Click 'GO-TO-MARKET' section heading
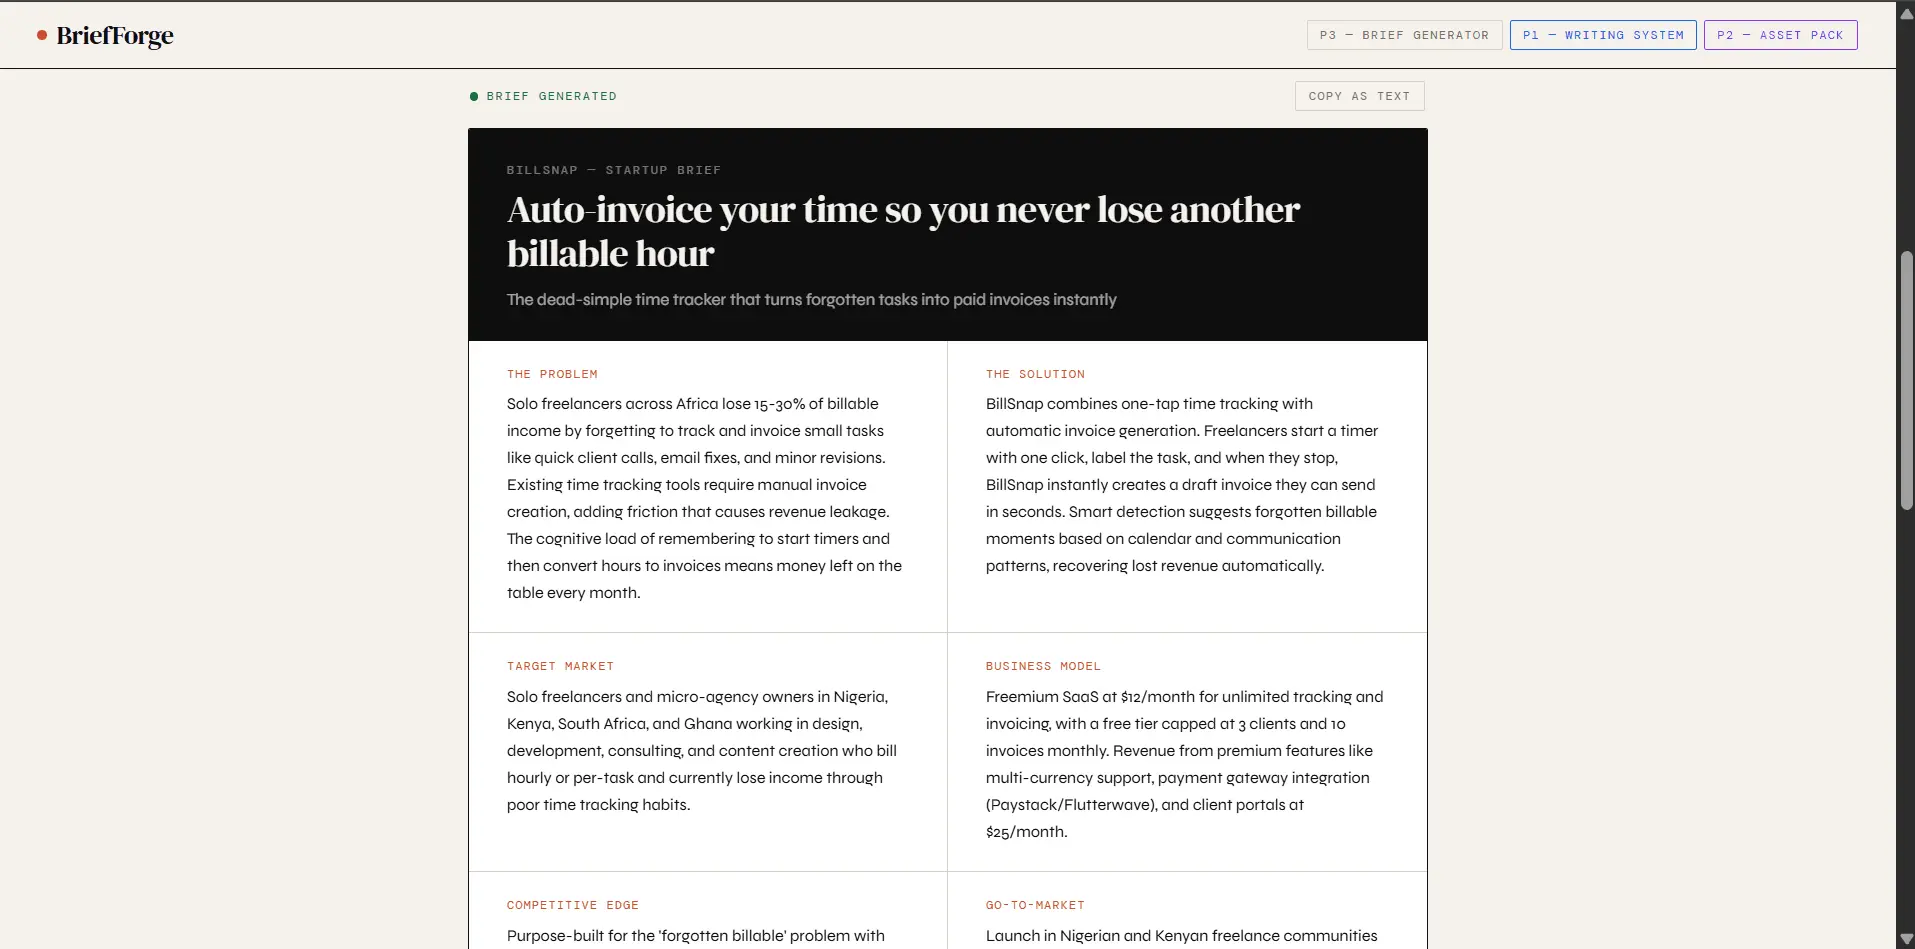1915x949 pixels. (x=1035, y=905)
